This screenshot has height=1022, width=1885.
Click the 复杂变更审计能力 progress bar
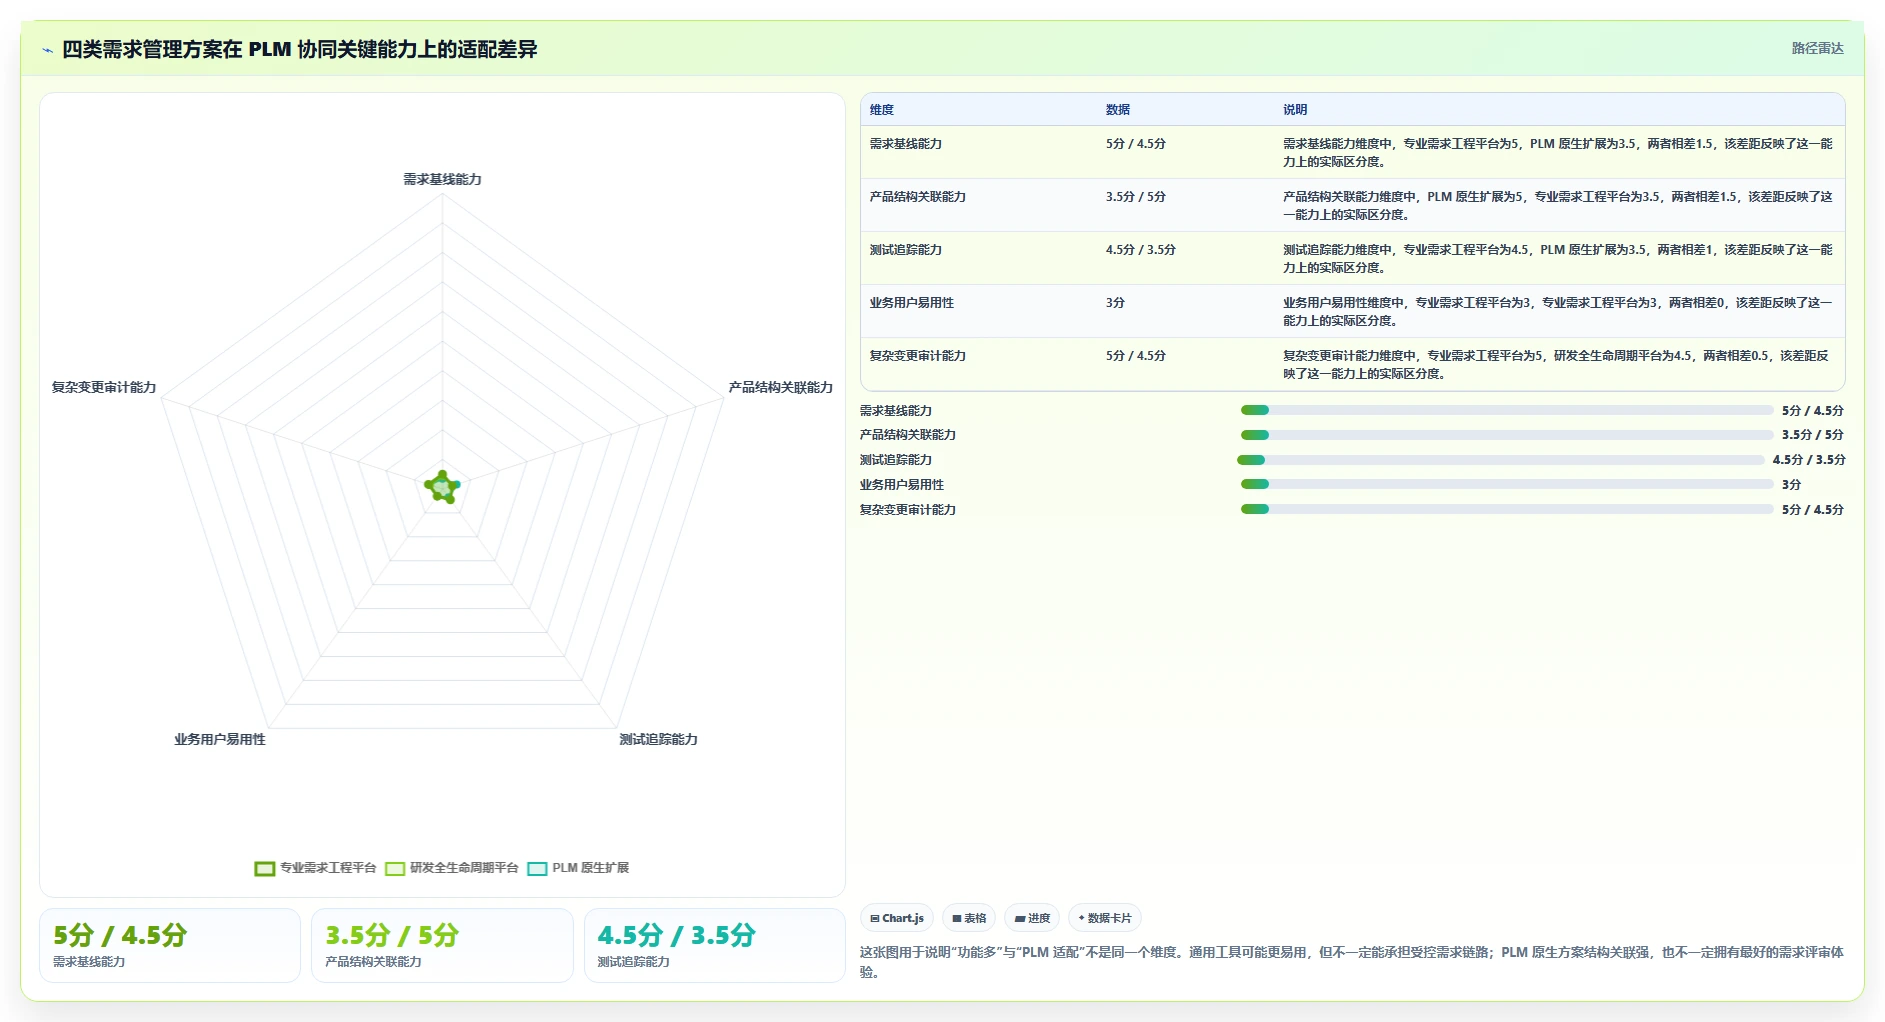1507,509
